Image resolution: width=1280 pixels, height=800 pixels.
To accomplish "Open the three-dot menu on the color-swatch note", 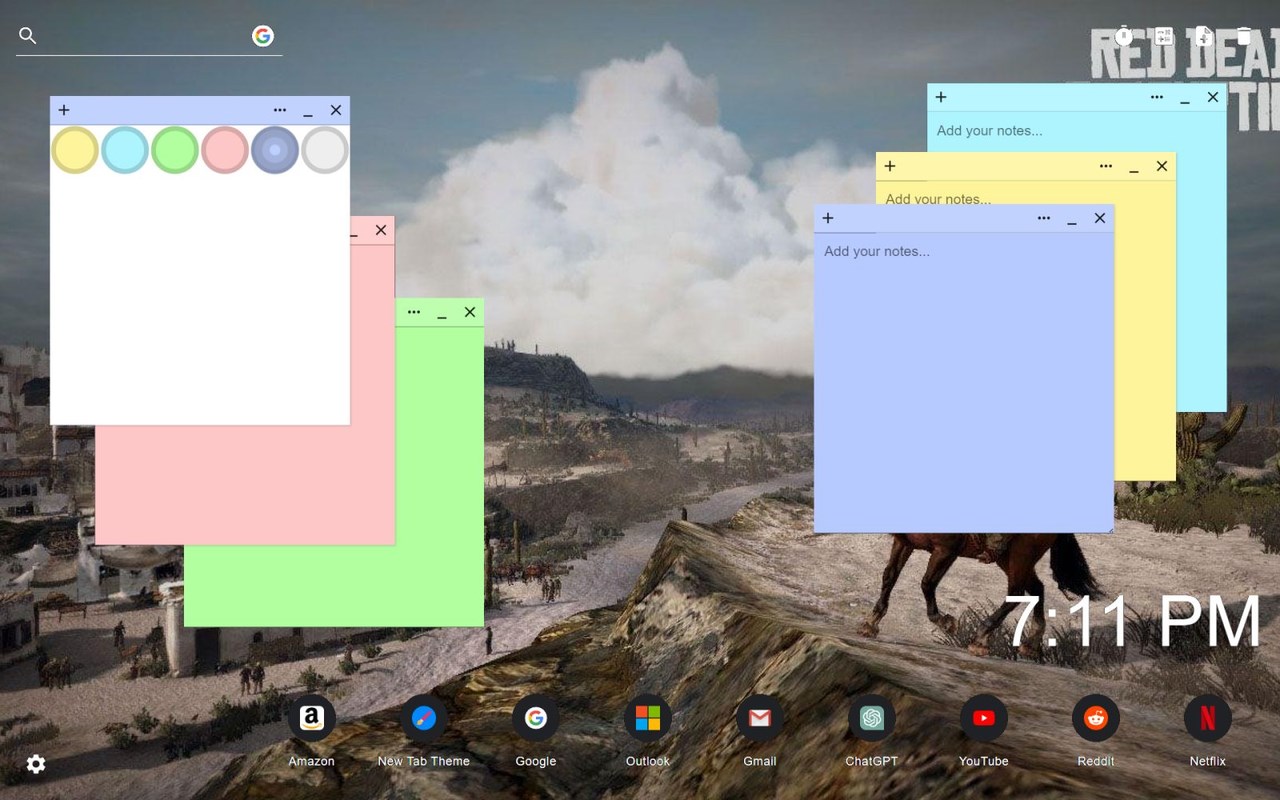I will click(x=280, y=110).
